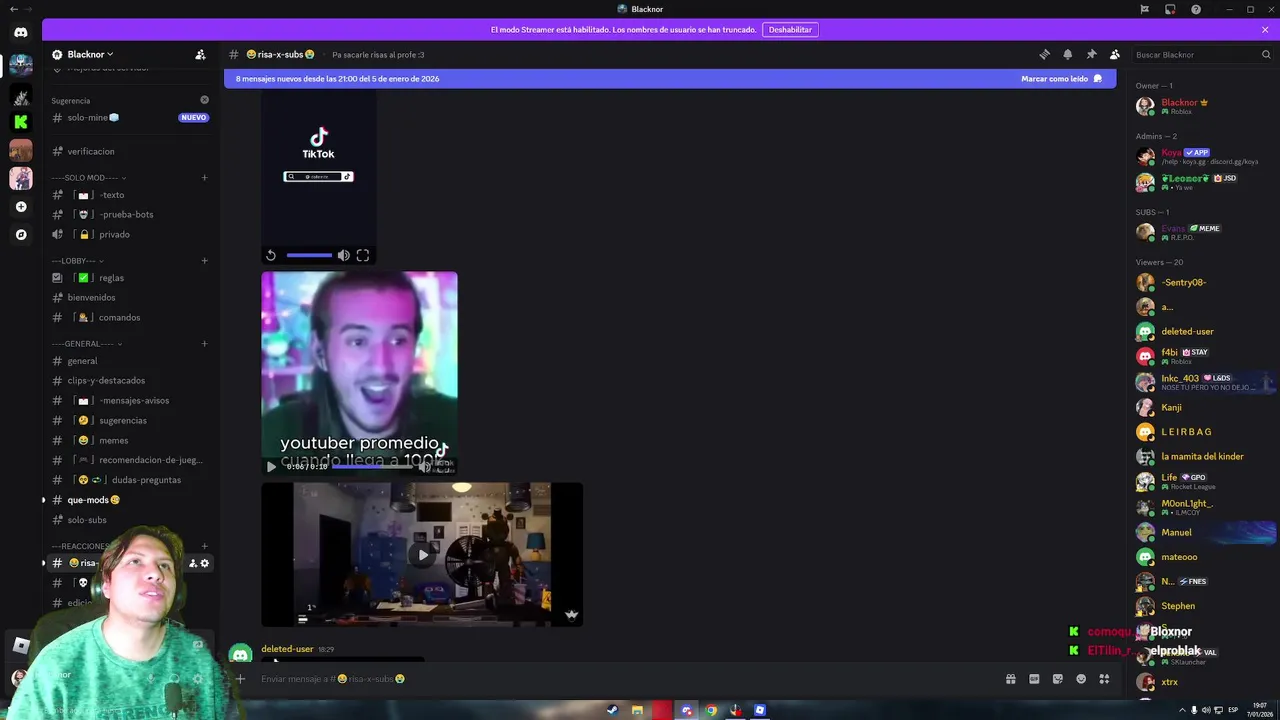This screenshot has width=1280, height=720.
Task: Open Discover servers compass icon
Action: [21, 235]
